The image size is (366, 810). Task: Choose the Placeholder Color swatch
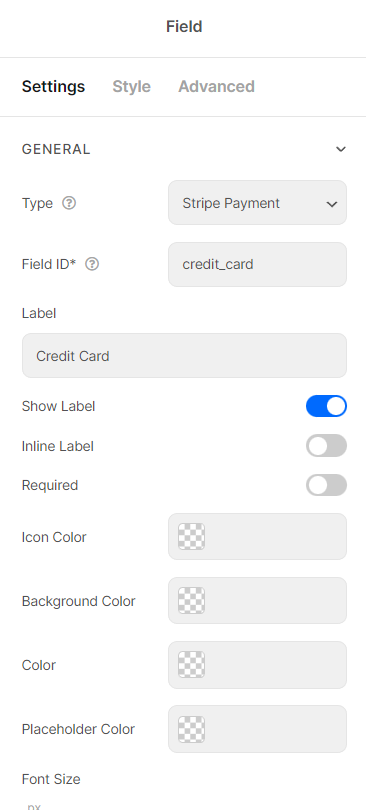tap(192, 729)
